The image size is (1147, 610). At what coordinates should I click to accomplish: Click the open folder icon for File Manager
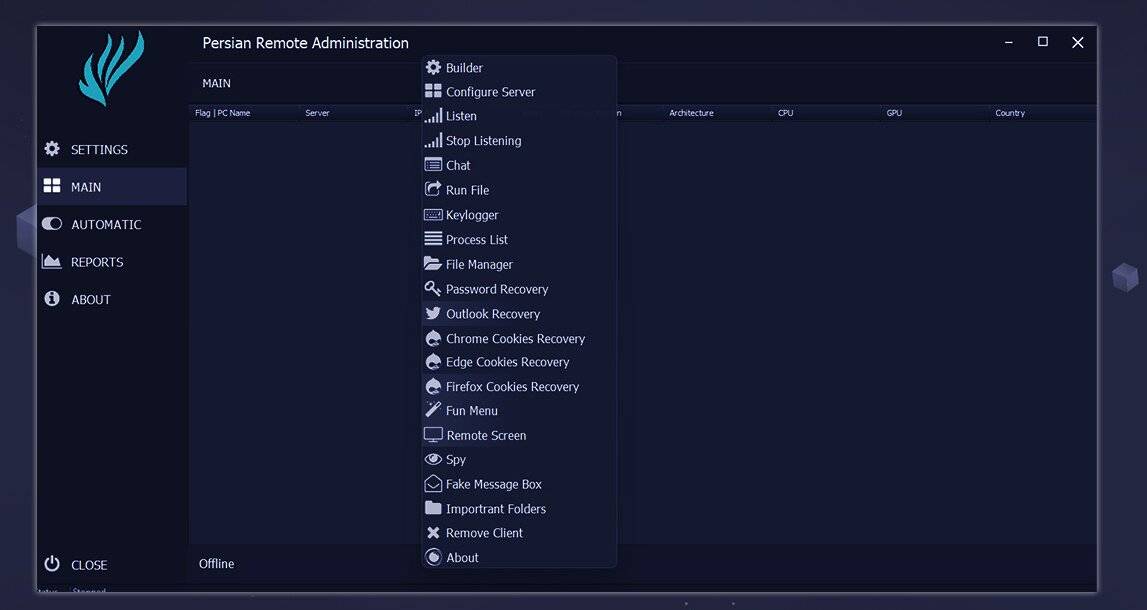pyautogui.click(x=433, y=263)
